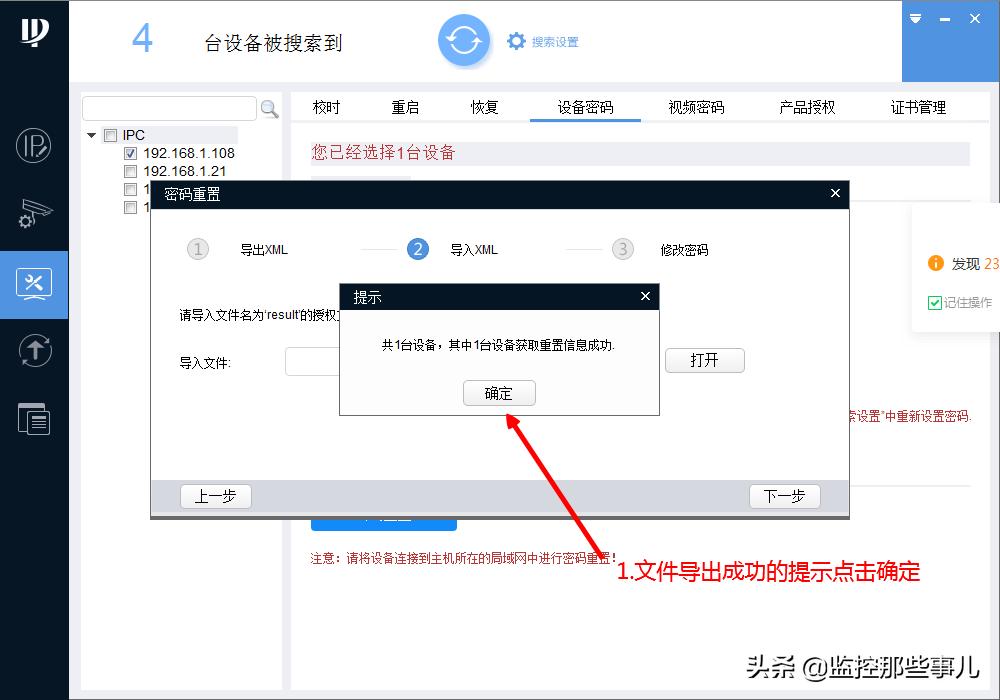Click the 上一步 button
1000x700 pixels.
tap(215, 496)
